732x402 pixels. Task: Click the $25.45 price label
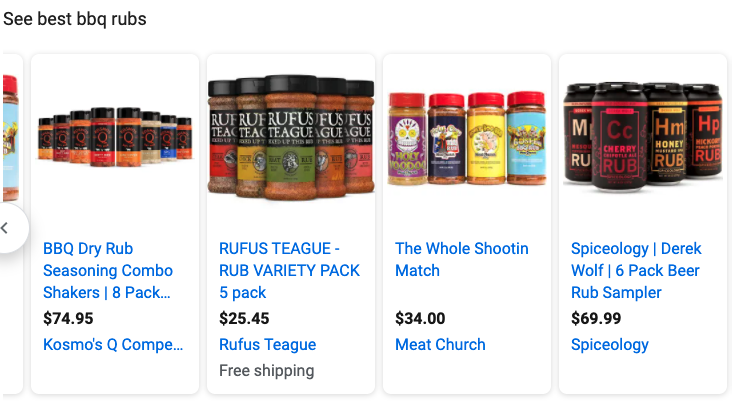(244, 318)
